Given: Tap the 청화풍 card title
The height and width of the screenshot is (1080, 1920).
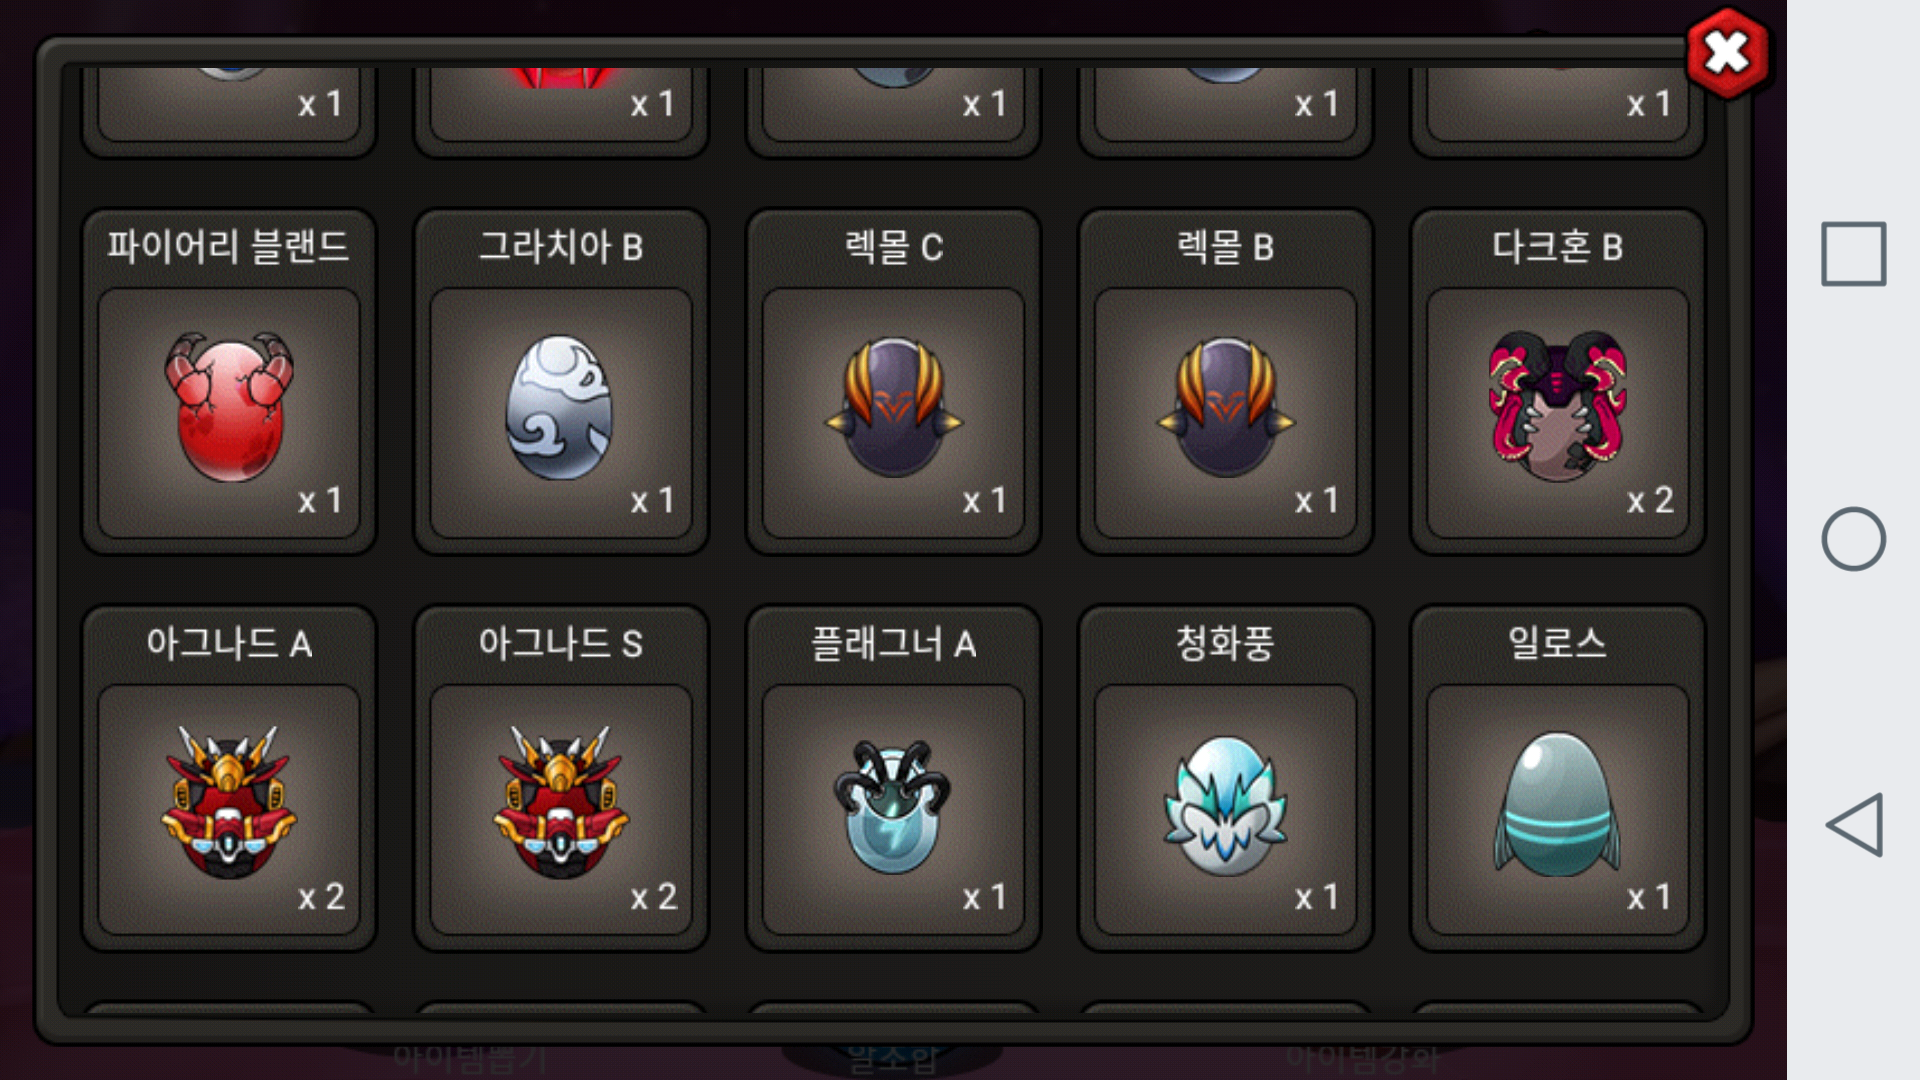Looking at the screenshot, I should (1225, 643).
